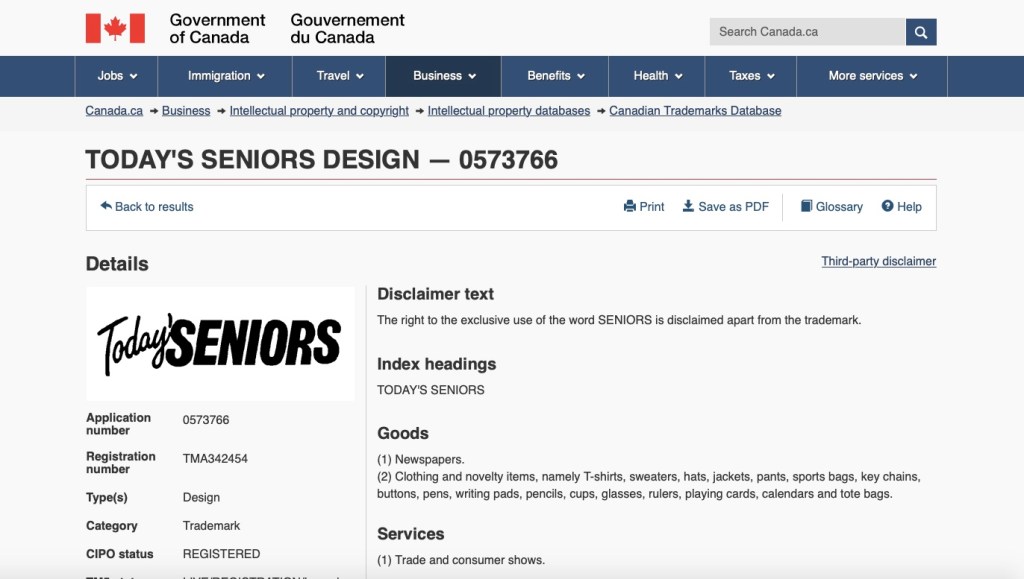Click the Help question mark icon
Viewport: 1024px width, 579px height.
(x=887, y=207)
